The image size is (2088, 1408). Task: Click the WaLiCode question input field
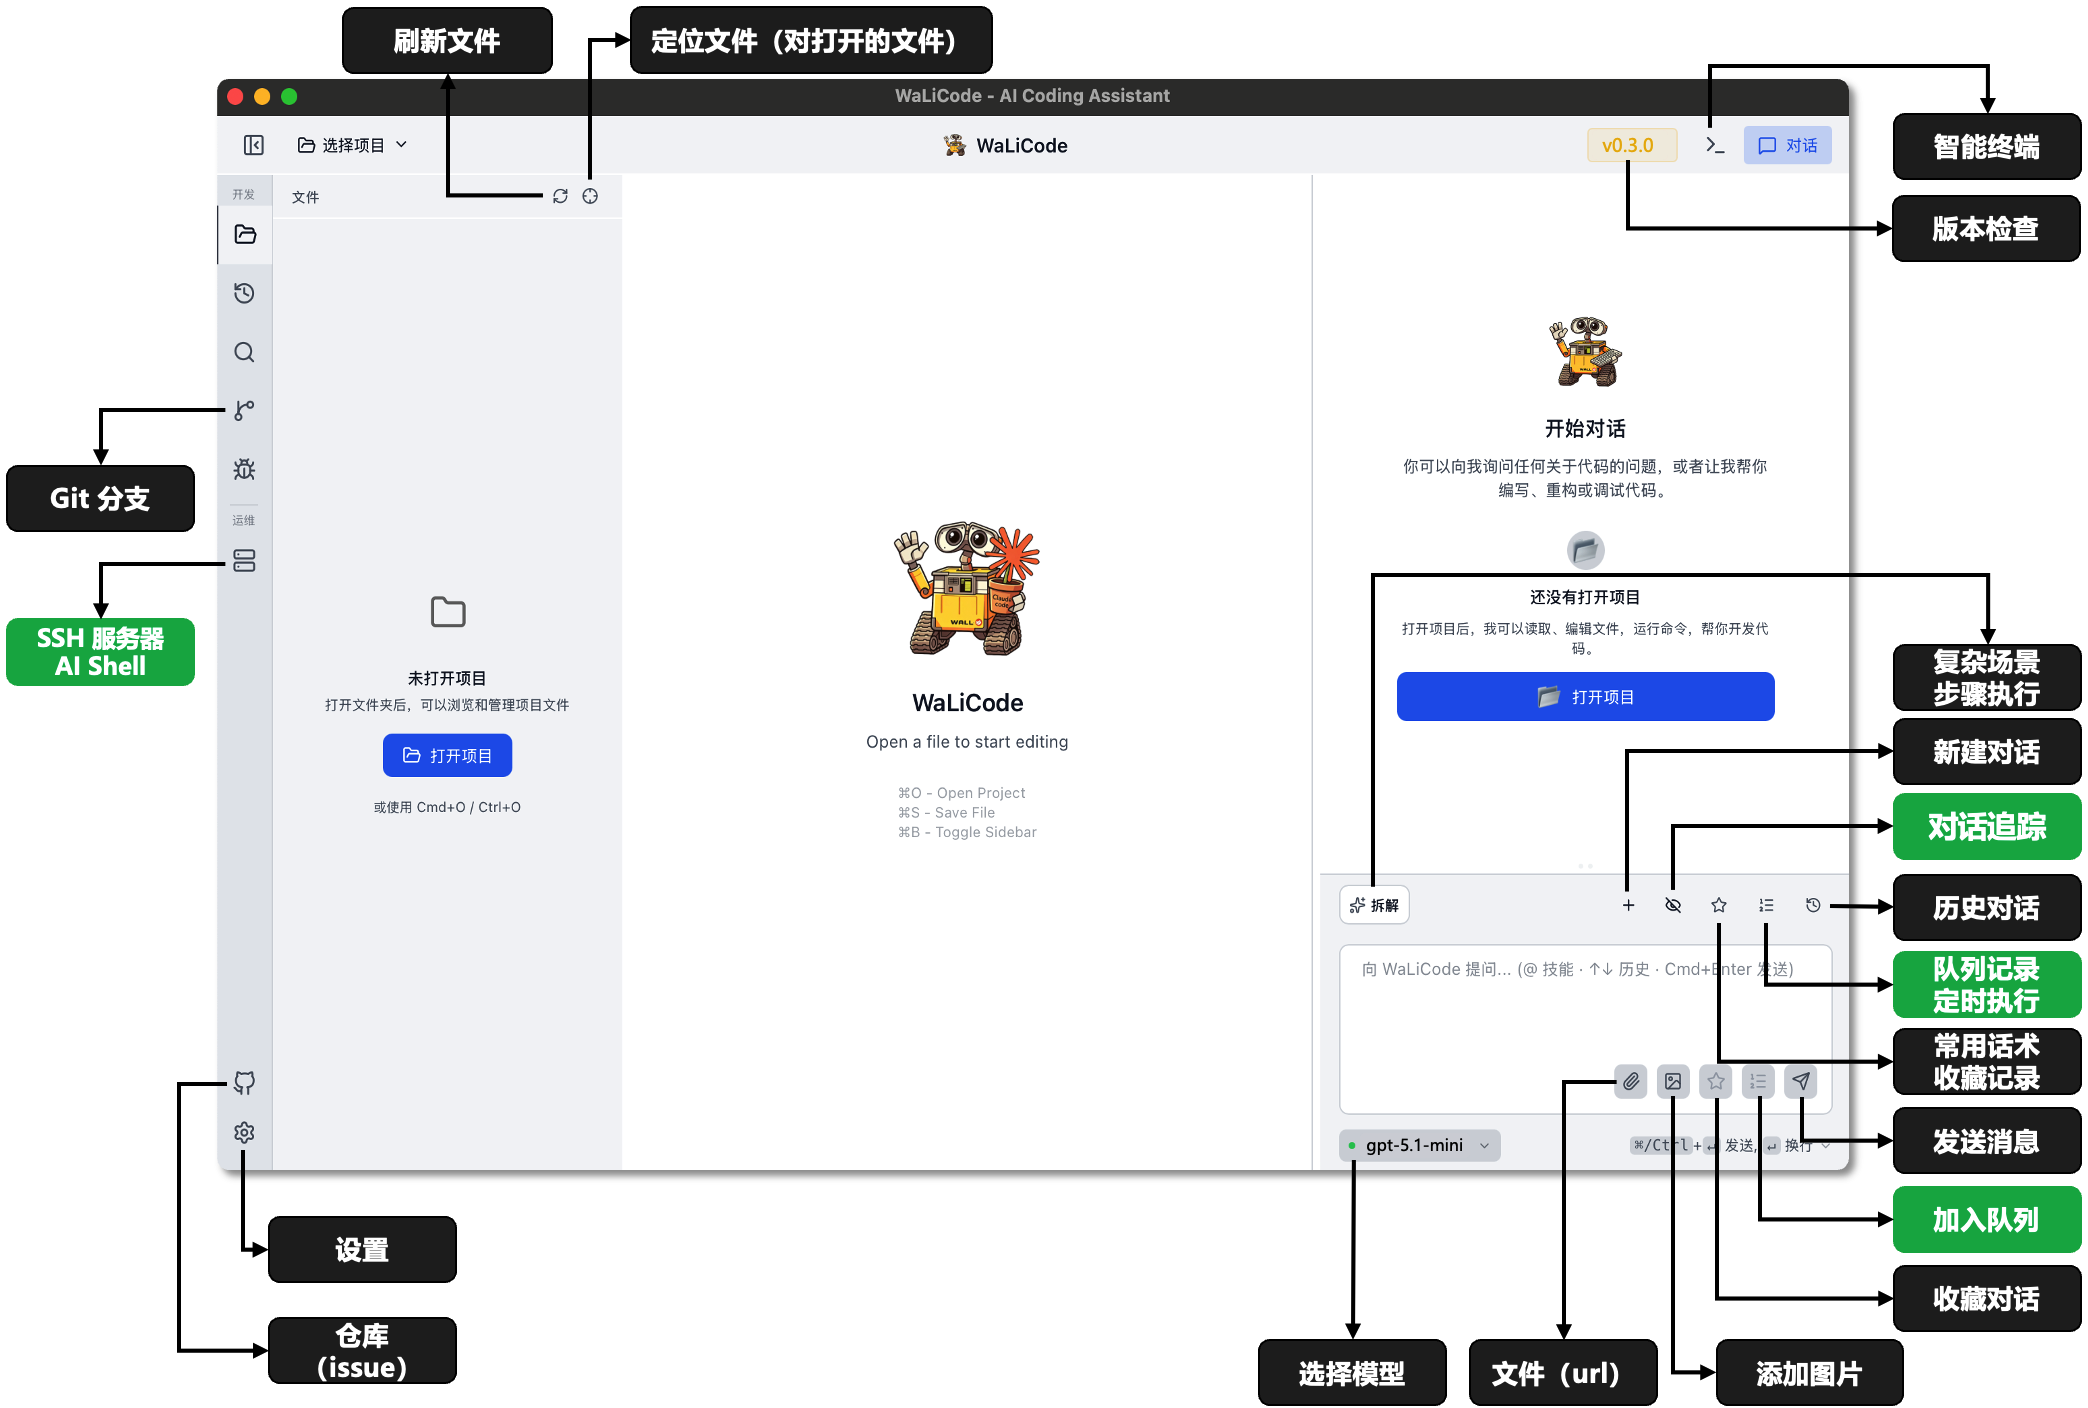tap(1585, 1028)
